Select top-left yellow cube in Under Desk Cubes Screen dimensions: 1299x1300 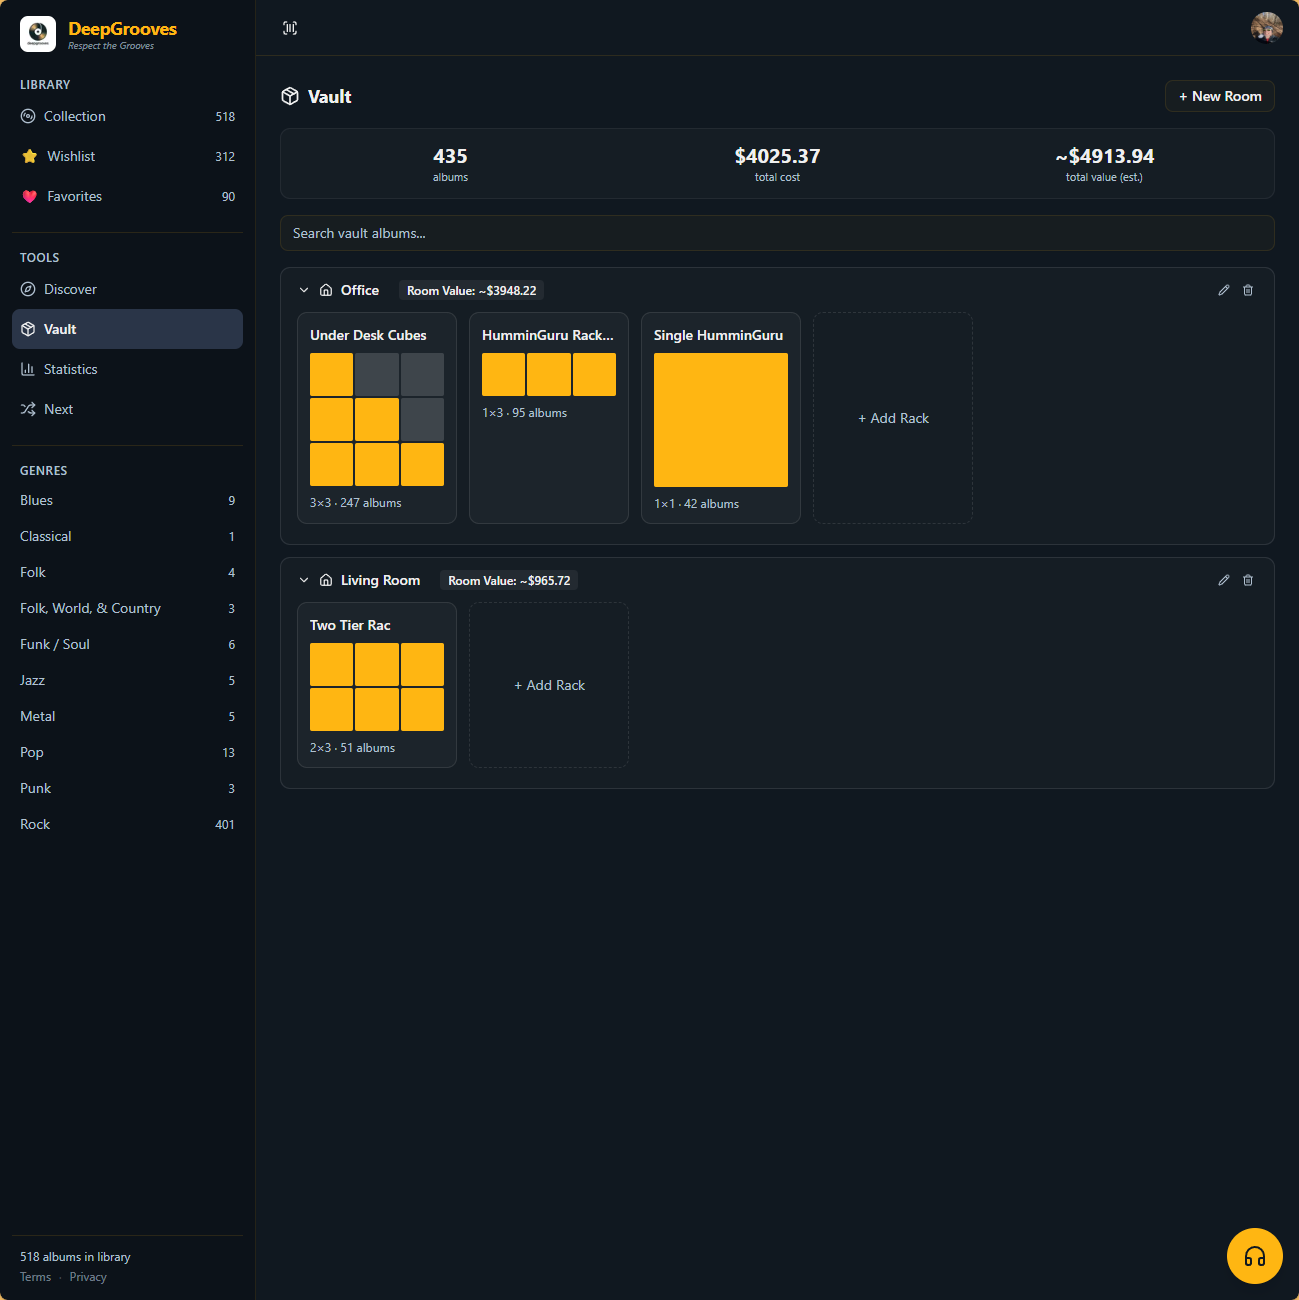[x=331, y=374]
